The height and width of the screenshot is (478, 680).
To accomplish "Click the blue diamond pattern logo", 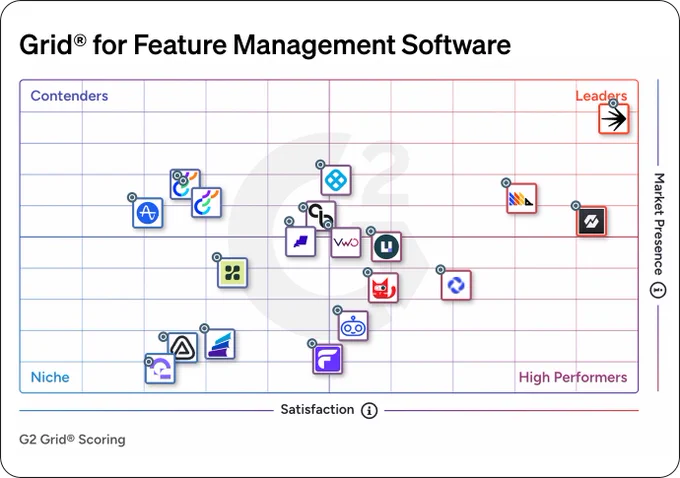I will tap(336, 180).
